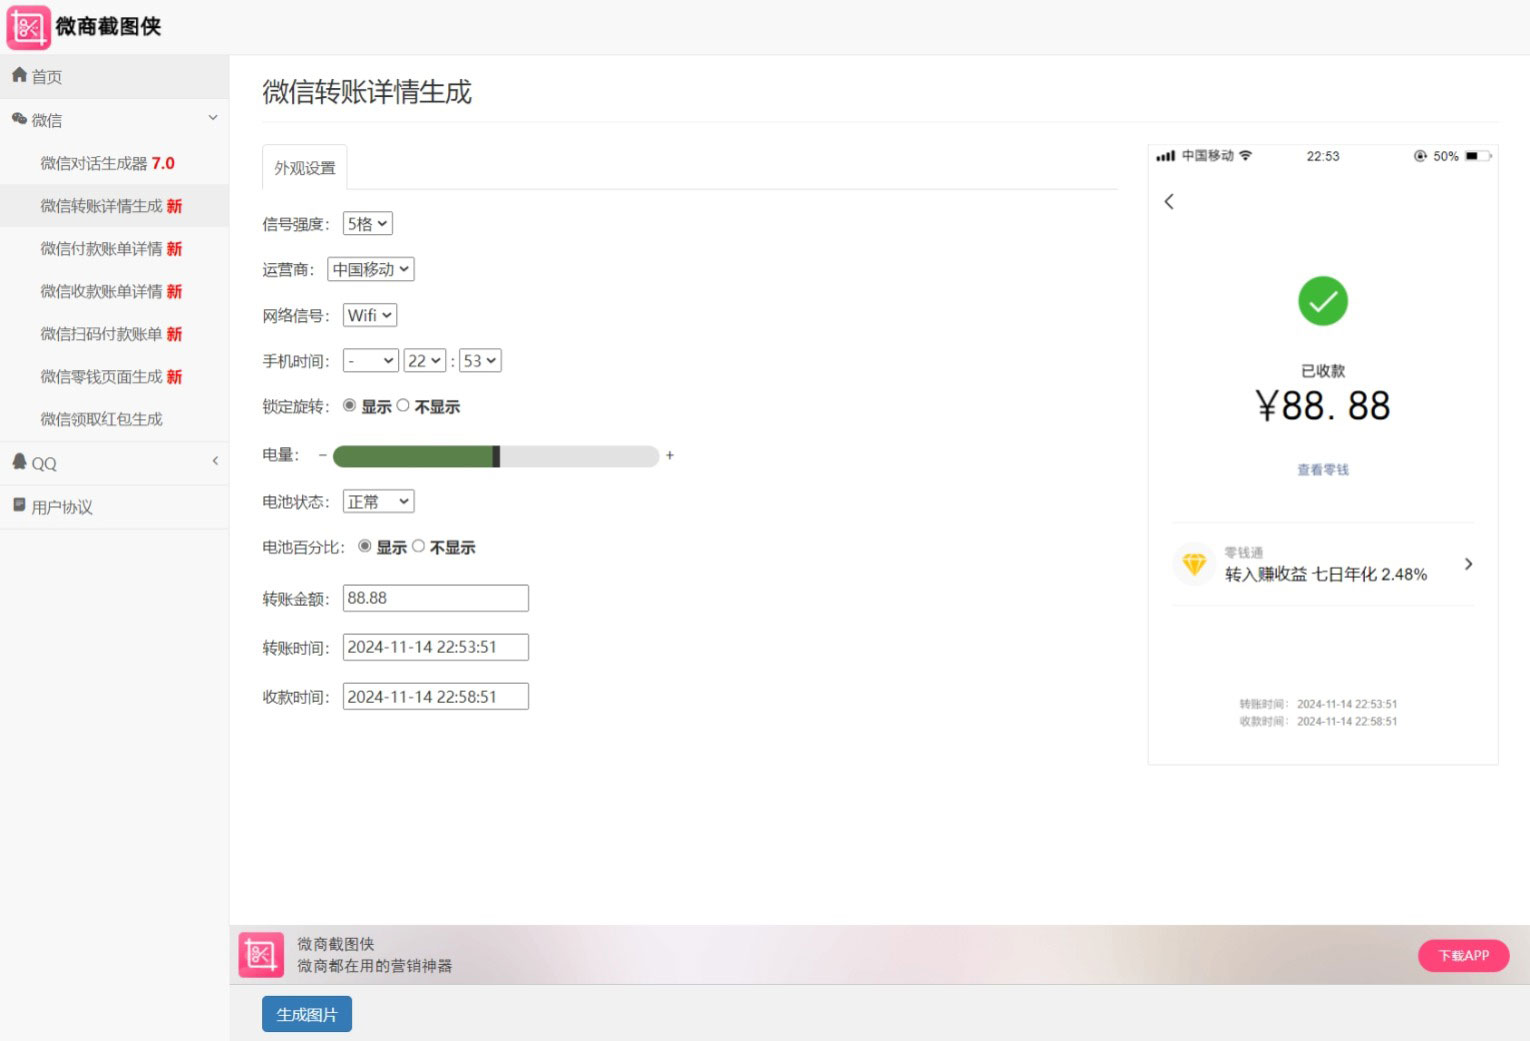Select 不显示 for 电池百分比

point(419,546)
